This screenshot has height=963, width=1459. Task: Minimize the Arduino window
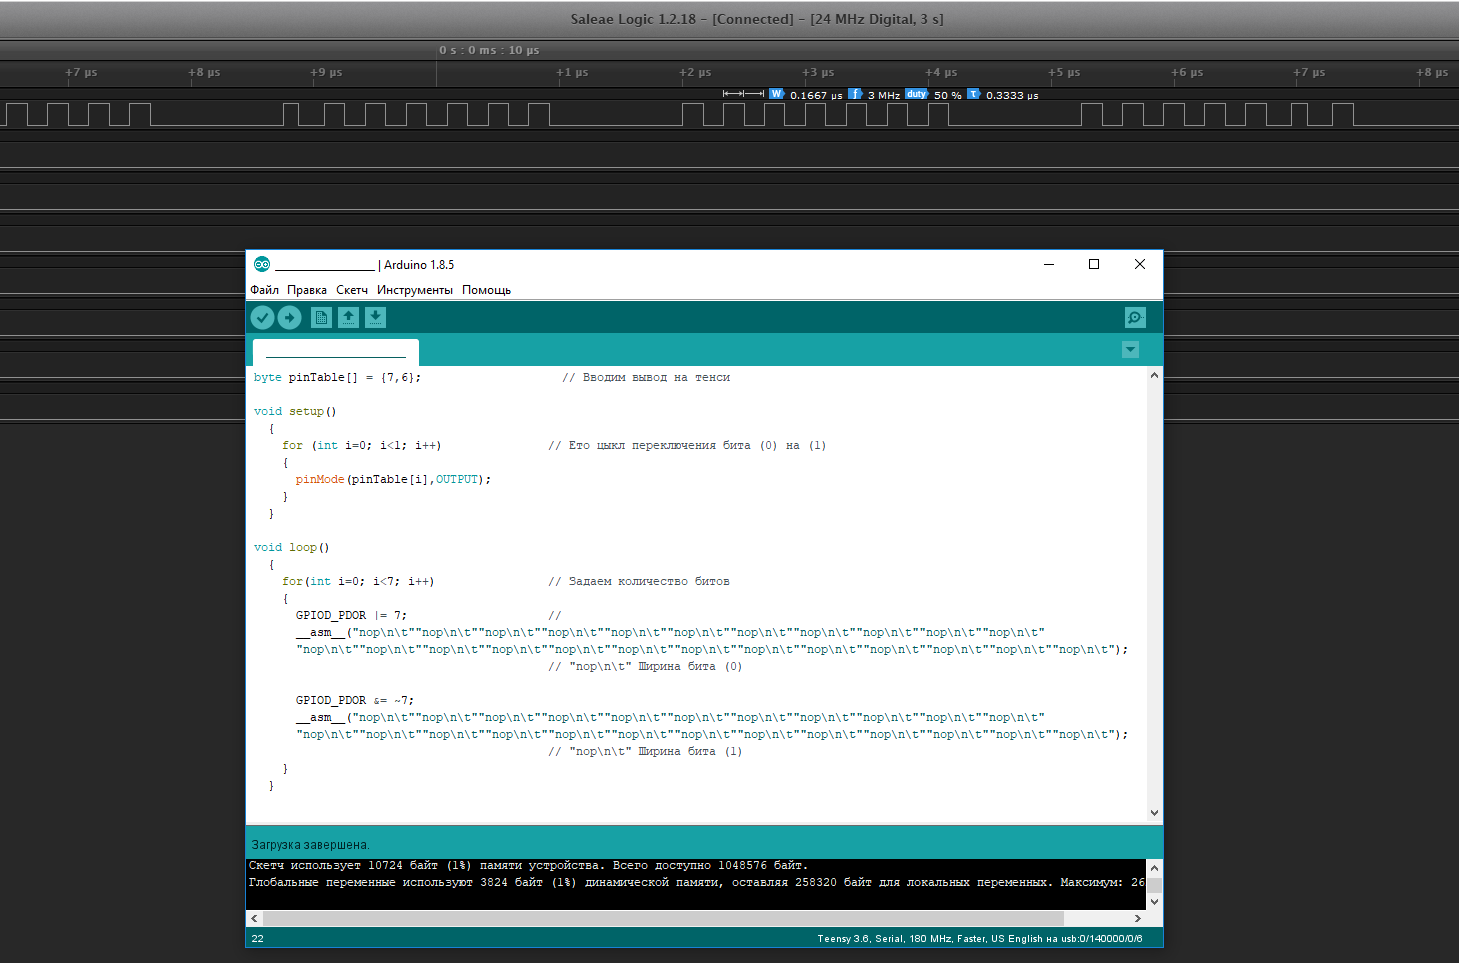click(1049, 264)
